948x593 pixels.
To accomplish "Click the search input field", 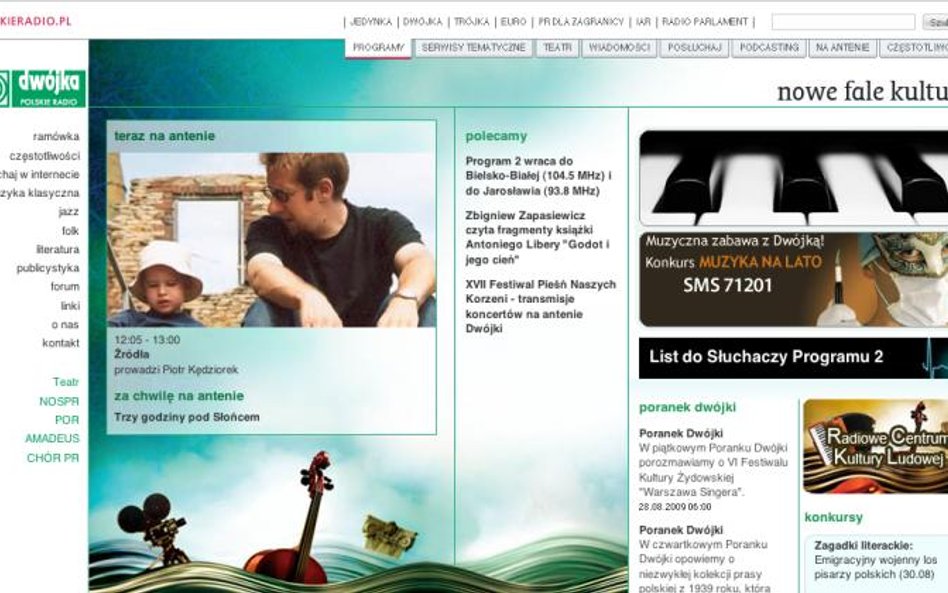I will click(843, 22).
